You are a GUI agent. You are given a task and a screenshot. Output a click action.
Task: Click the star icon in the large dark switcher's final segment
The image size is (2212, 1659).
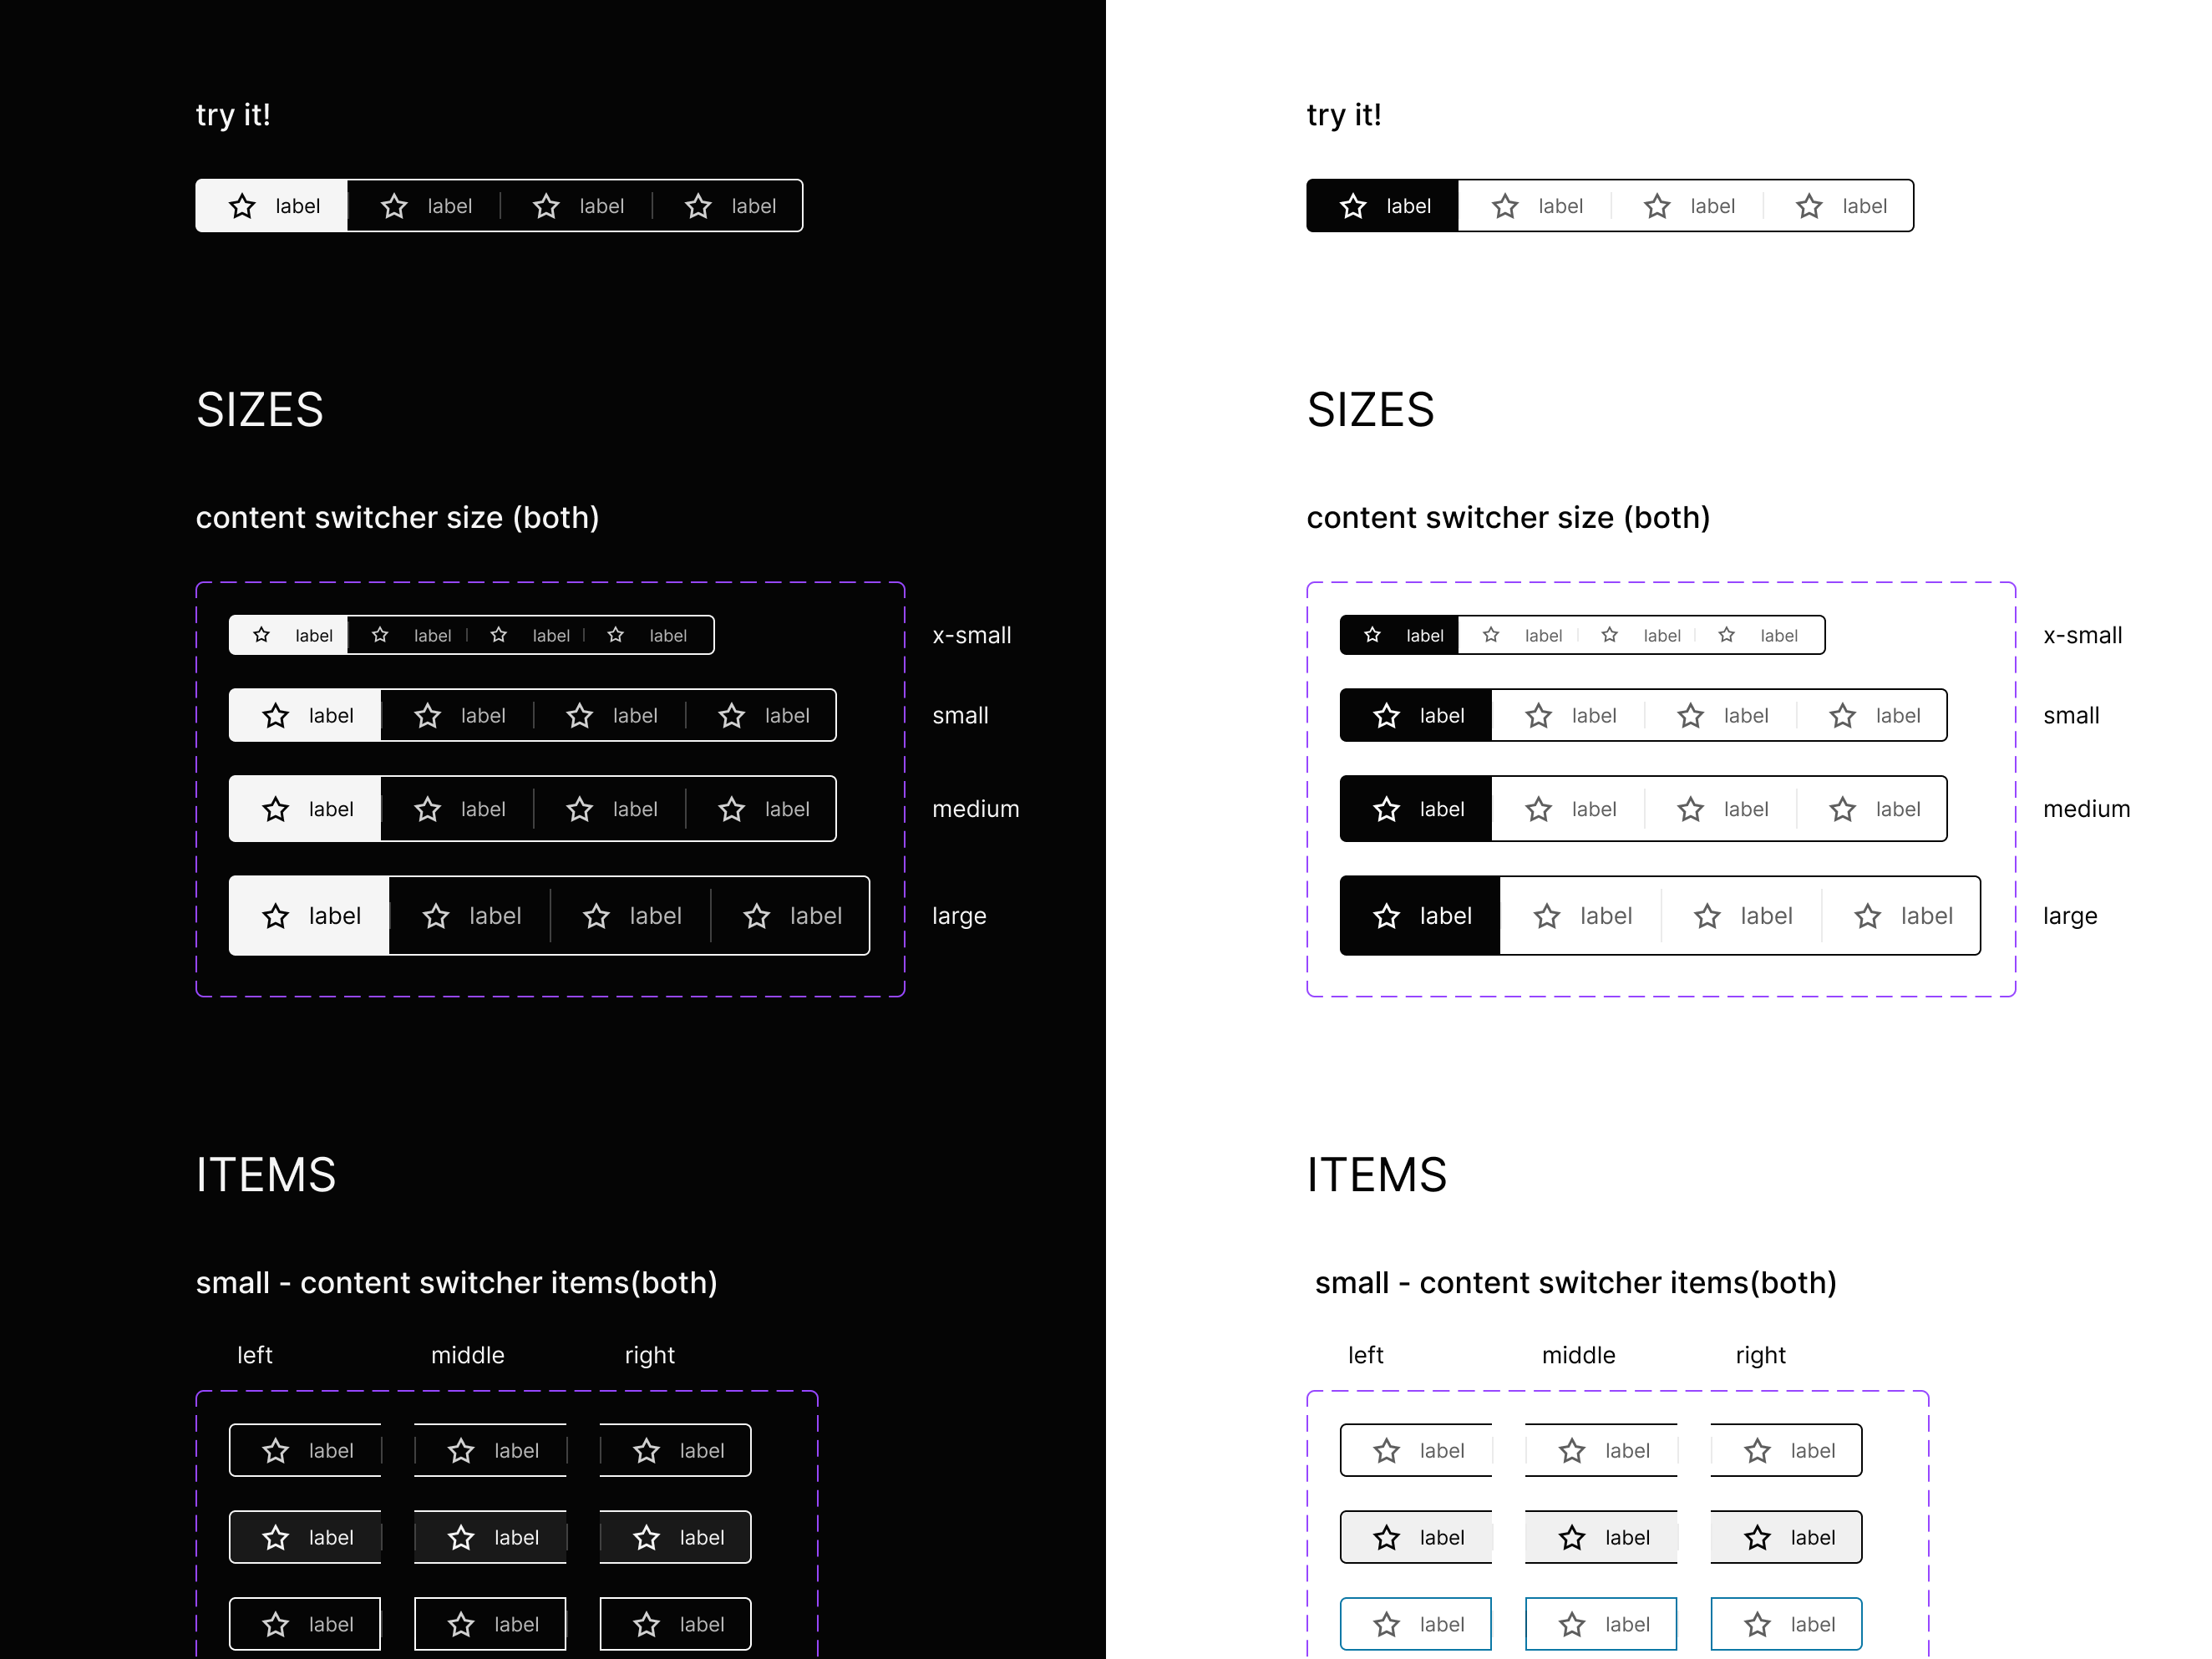point(756,915)
